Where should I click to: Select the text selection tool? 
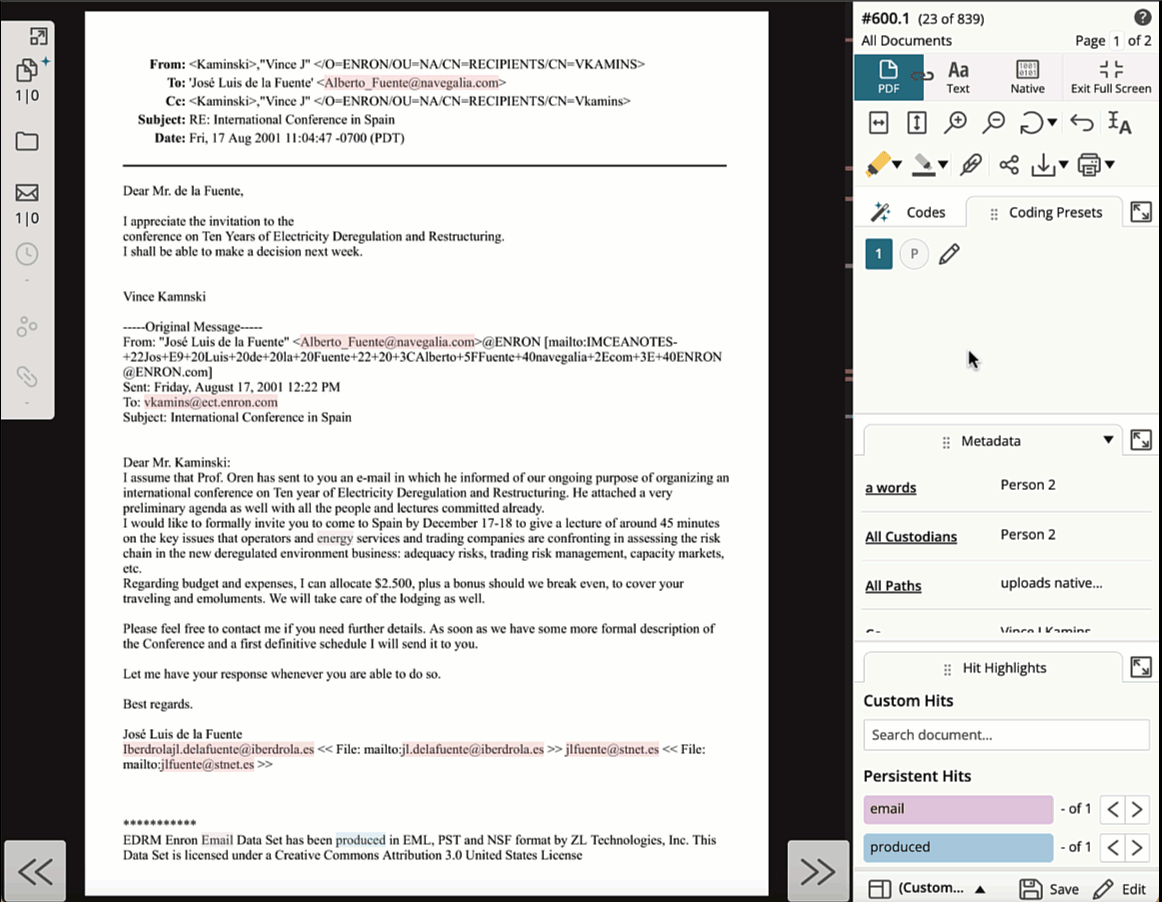coord(1119,123)
